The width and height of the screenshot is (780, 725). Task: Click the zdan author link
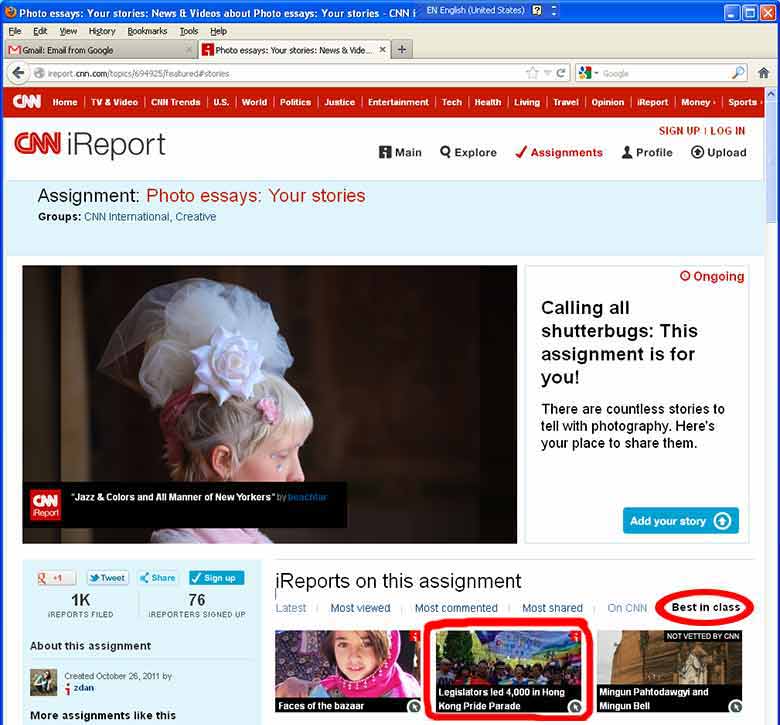(x=84, y=688)
